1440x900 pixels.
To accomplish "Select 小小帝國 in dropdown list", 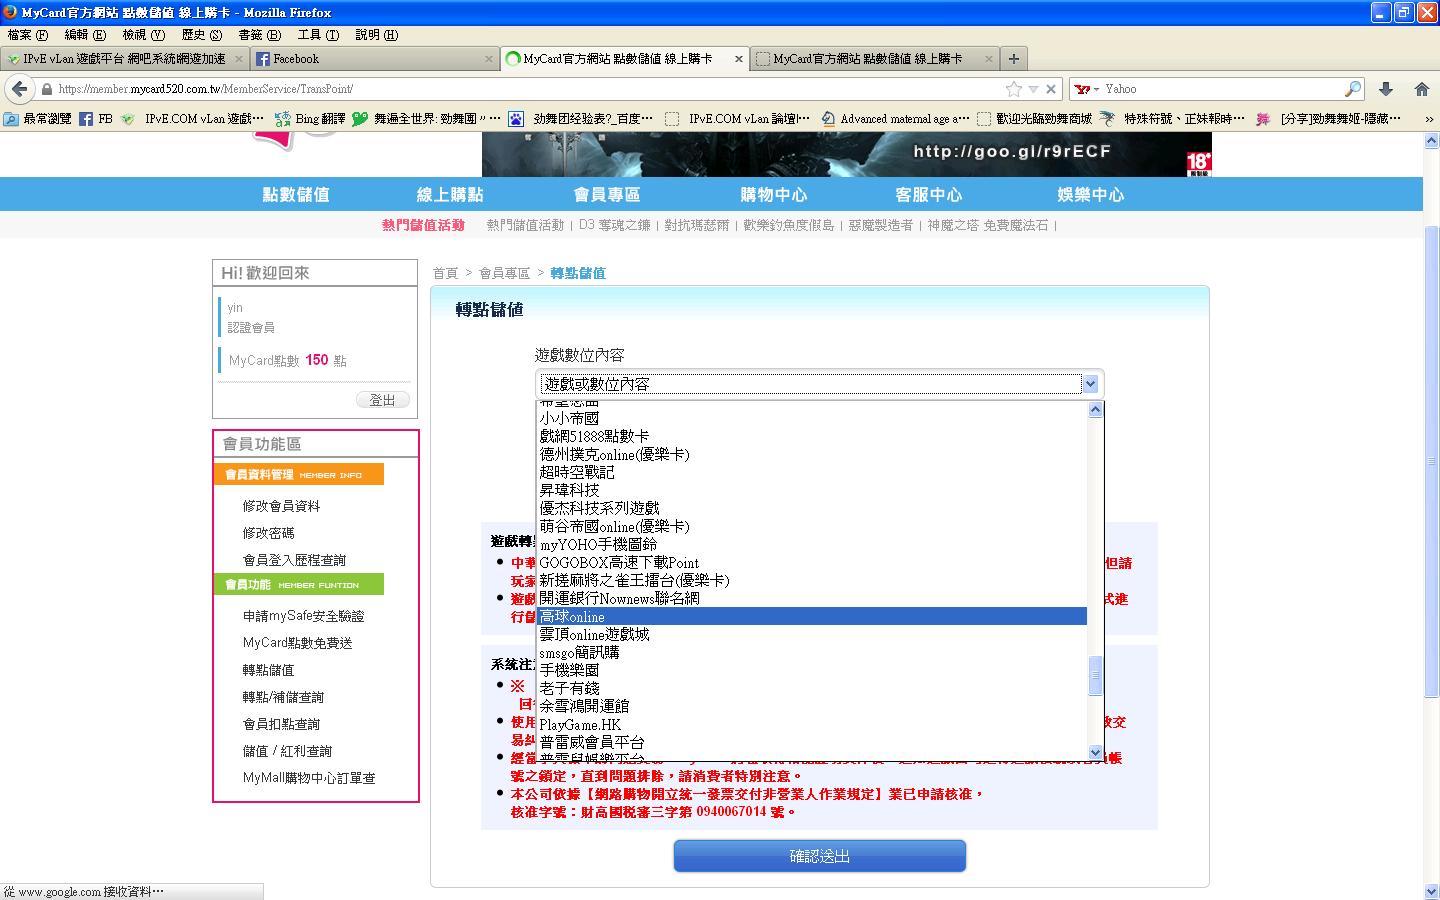I will click(812, 418).
